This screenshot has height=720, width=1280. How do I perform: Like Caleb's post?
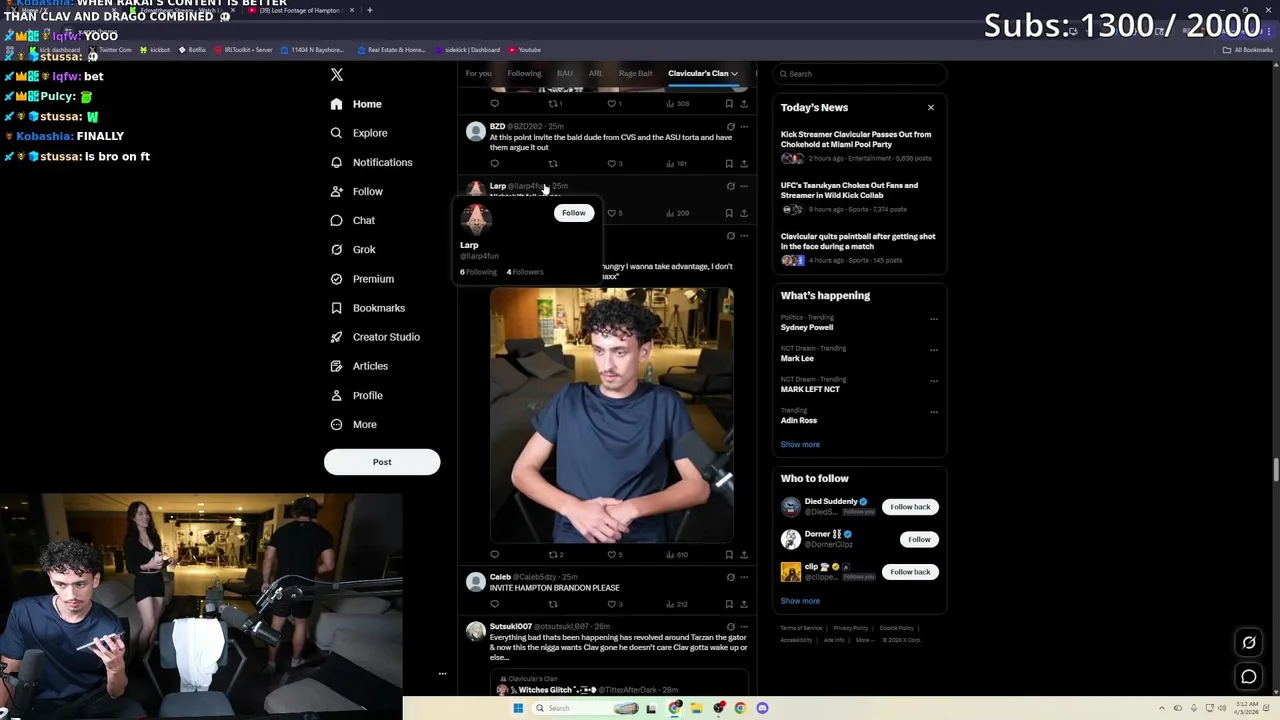(x=612, y=604)
